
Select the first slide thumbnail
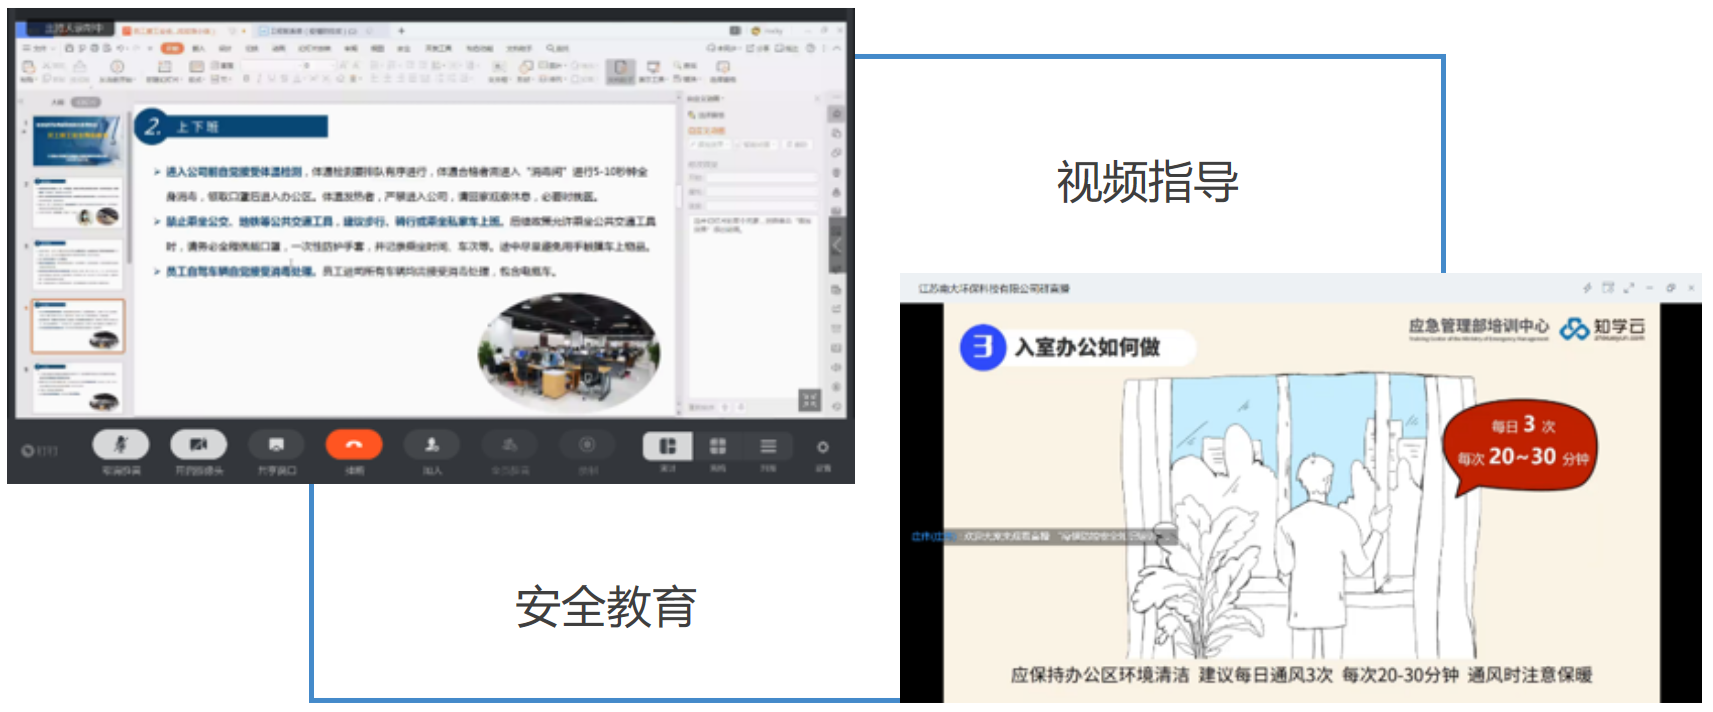tap(77, 142)
